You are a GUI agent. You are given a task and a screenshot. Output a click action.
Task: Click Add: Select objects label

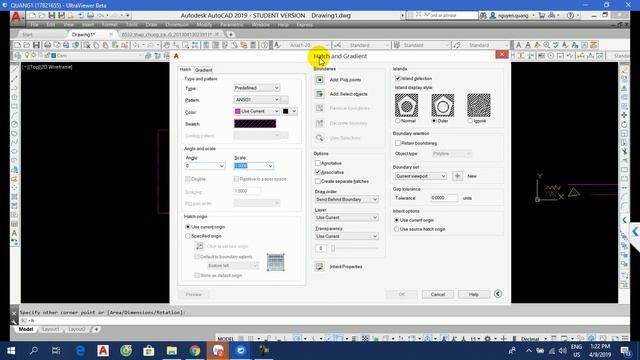(x=349, y=94)
